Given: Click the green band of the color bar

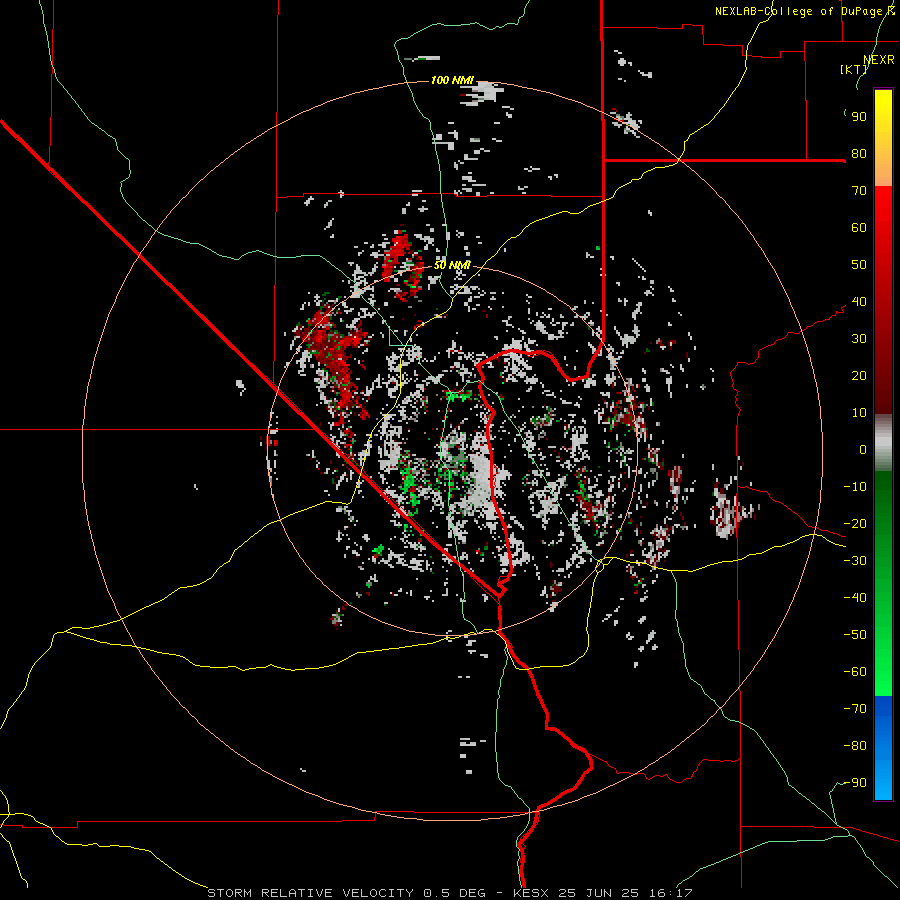Looking at the screenshot, I should tap(883, 583).
